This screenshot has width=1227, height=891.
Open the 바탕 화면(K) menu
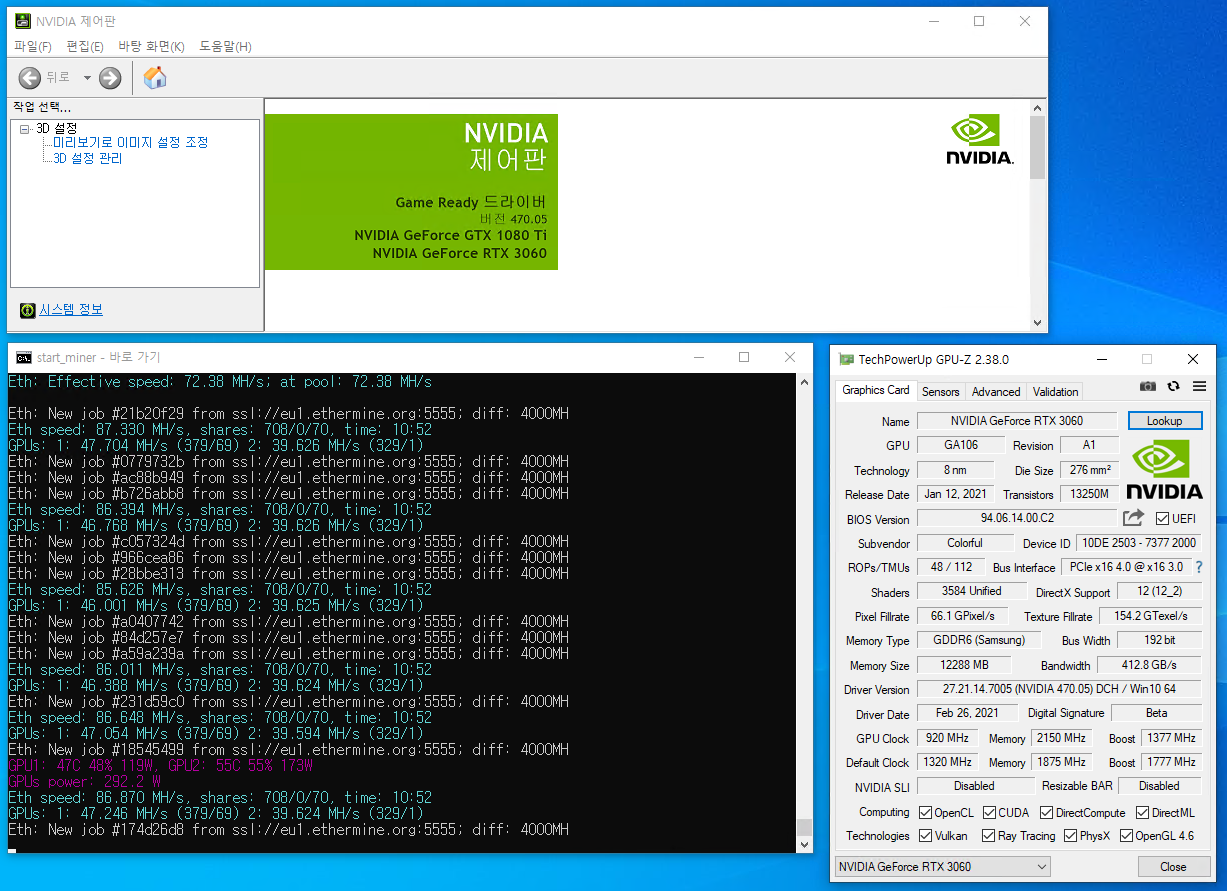tap(151, 47)
